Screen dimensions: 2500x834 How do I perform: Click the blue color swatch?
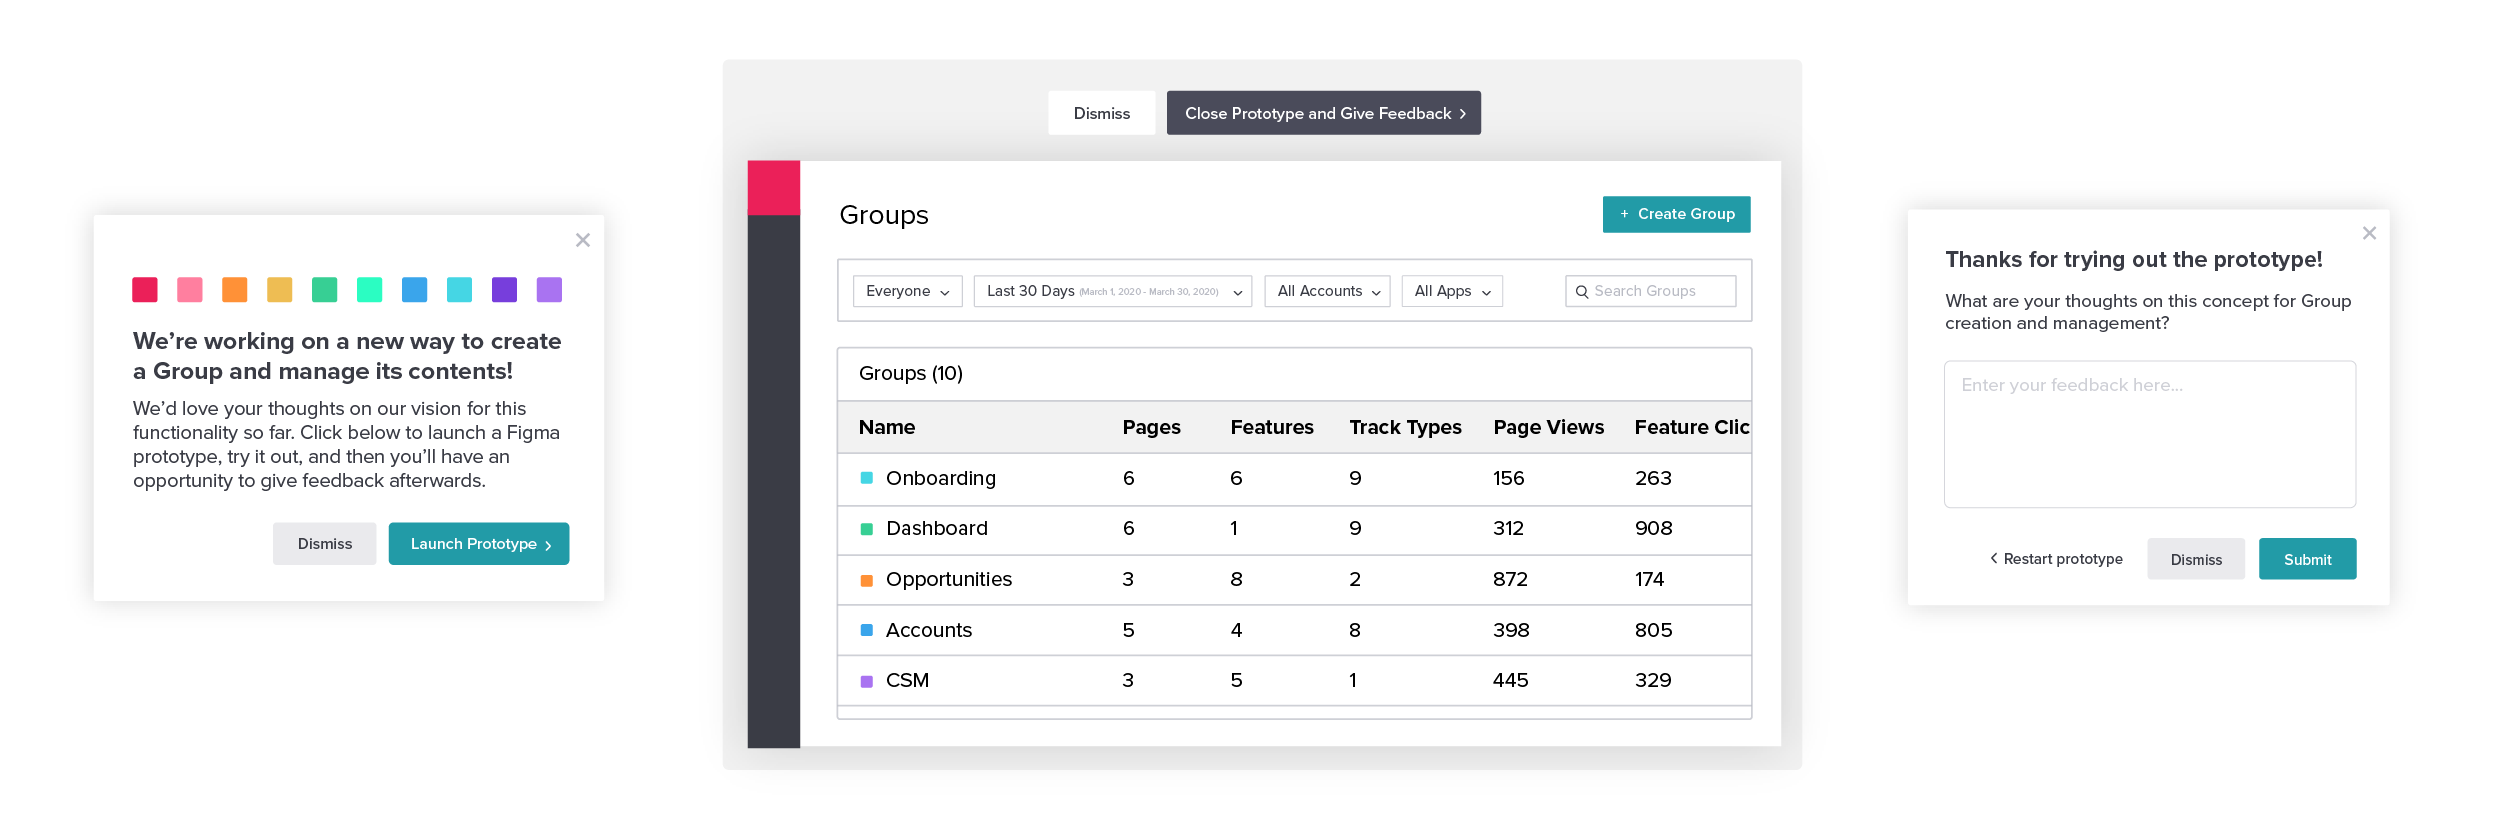415,290
